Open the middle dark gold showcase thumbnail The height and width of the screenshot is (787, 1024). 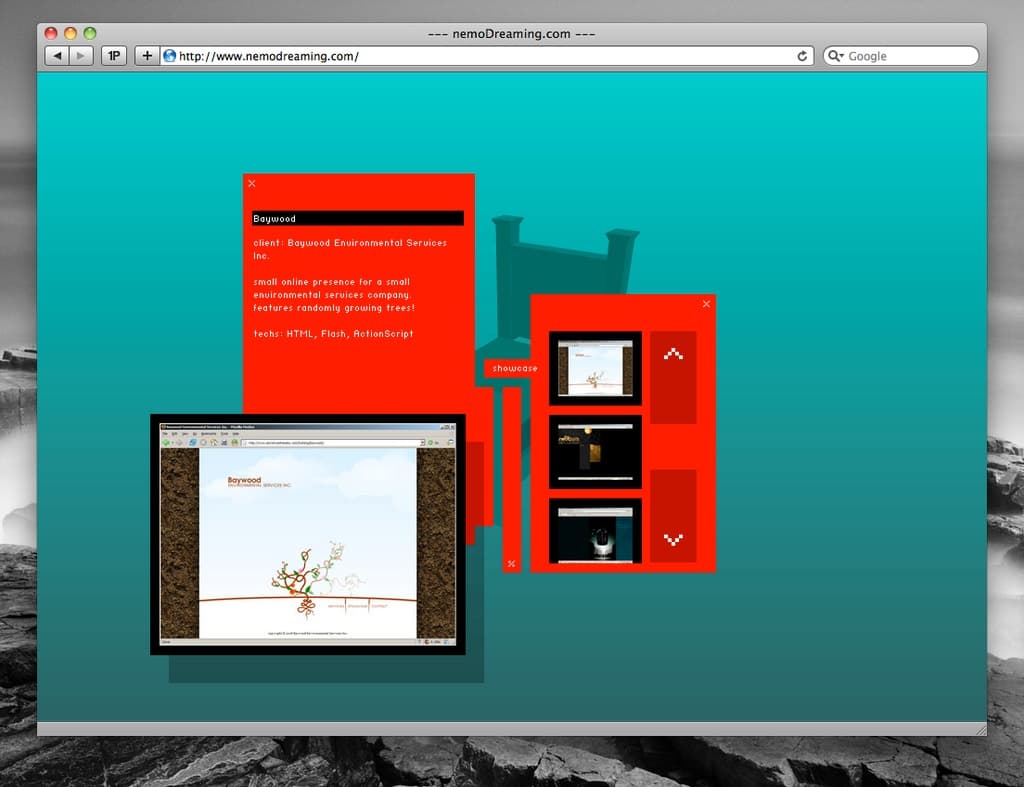coord(595,451)
